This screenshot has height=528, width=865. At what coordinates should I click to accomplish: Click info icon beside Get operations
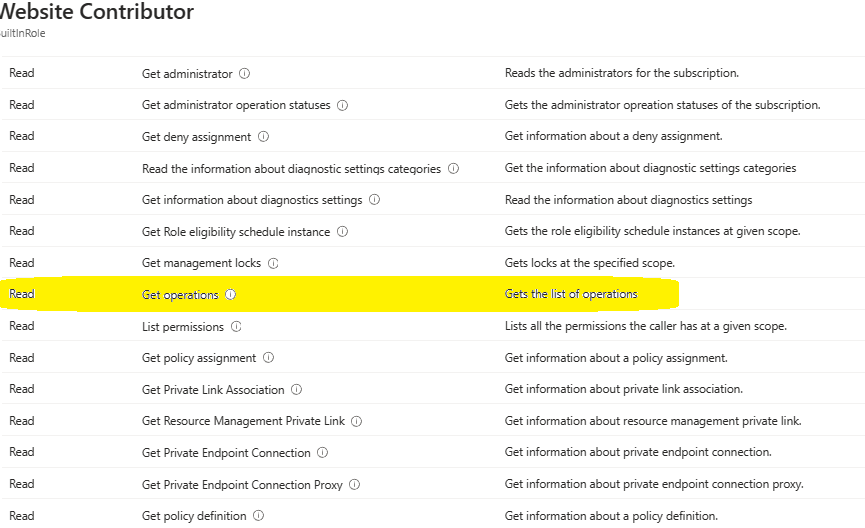pyautogui.click(x=231, y=295)
